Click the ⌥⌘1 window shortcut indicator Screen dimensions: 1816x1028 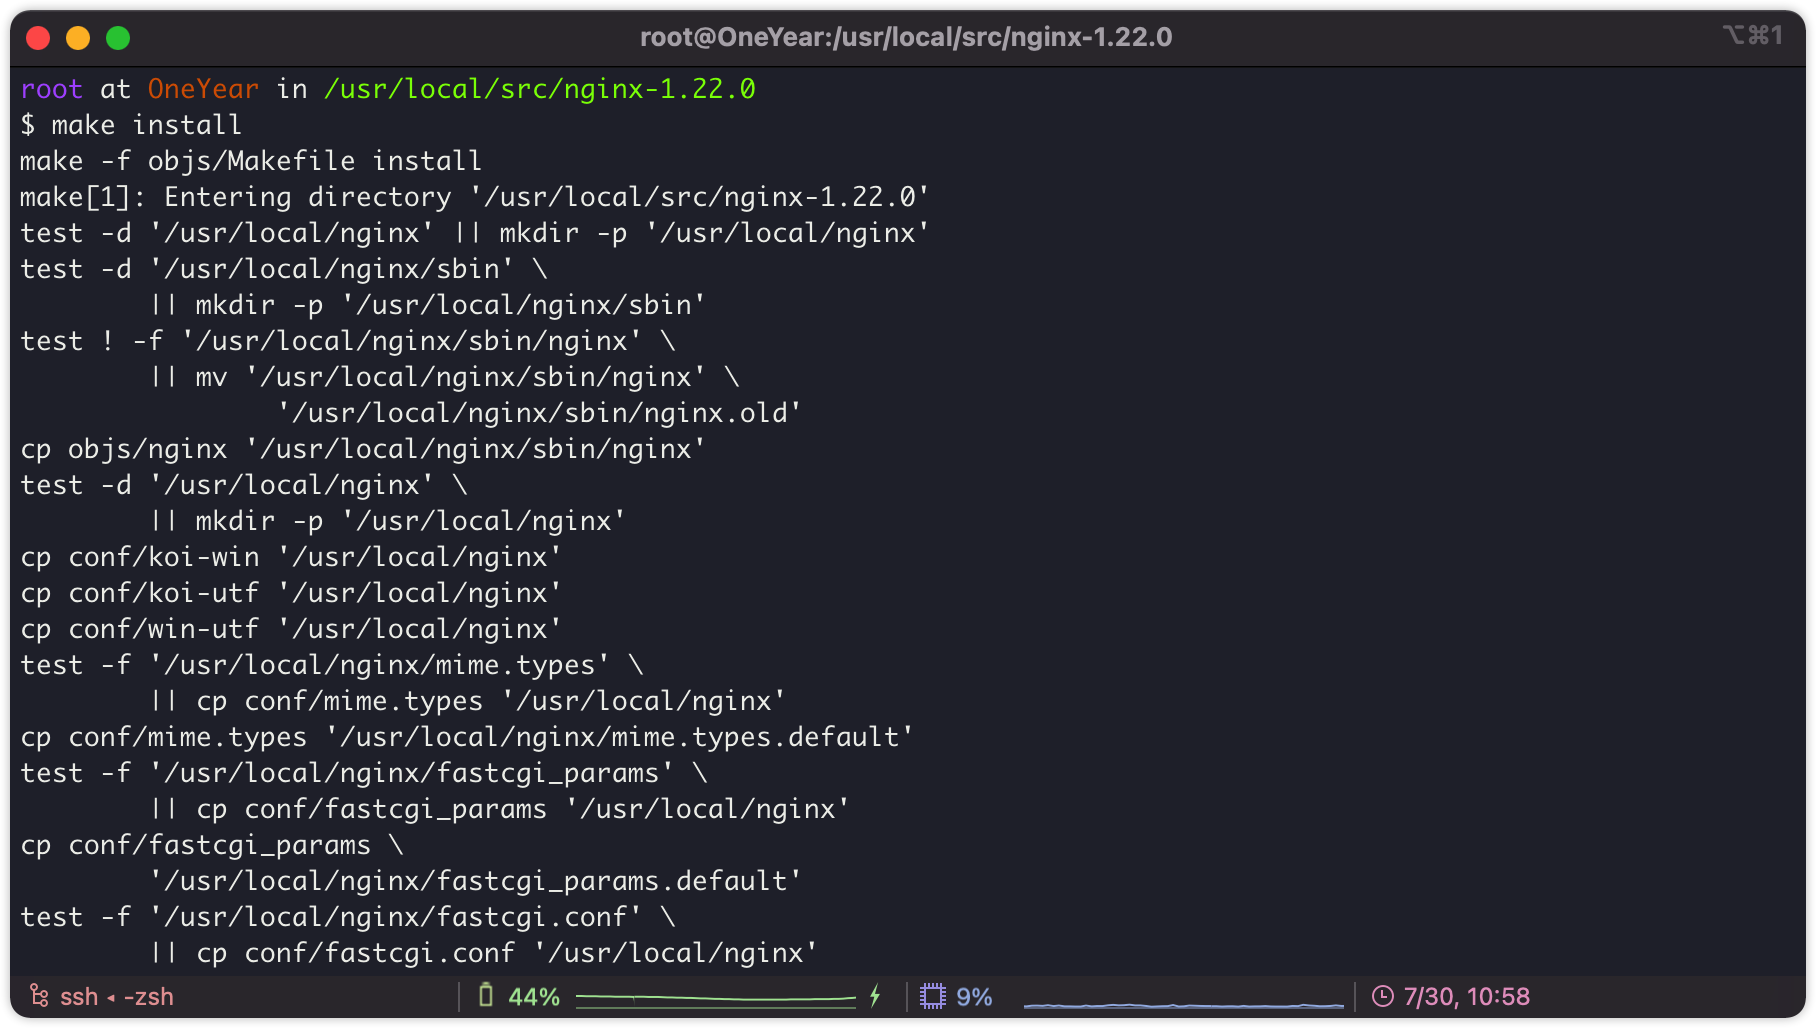tap(1753, 35)
